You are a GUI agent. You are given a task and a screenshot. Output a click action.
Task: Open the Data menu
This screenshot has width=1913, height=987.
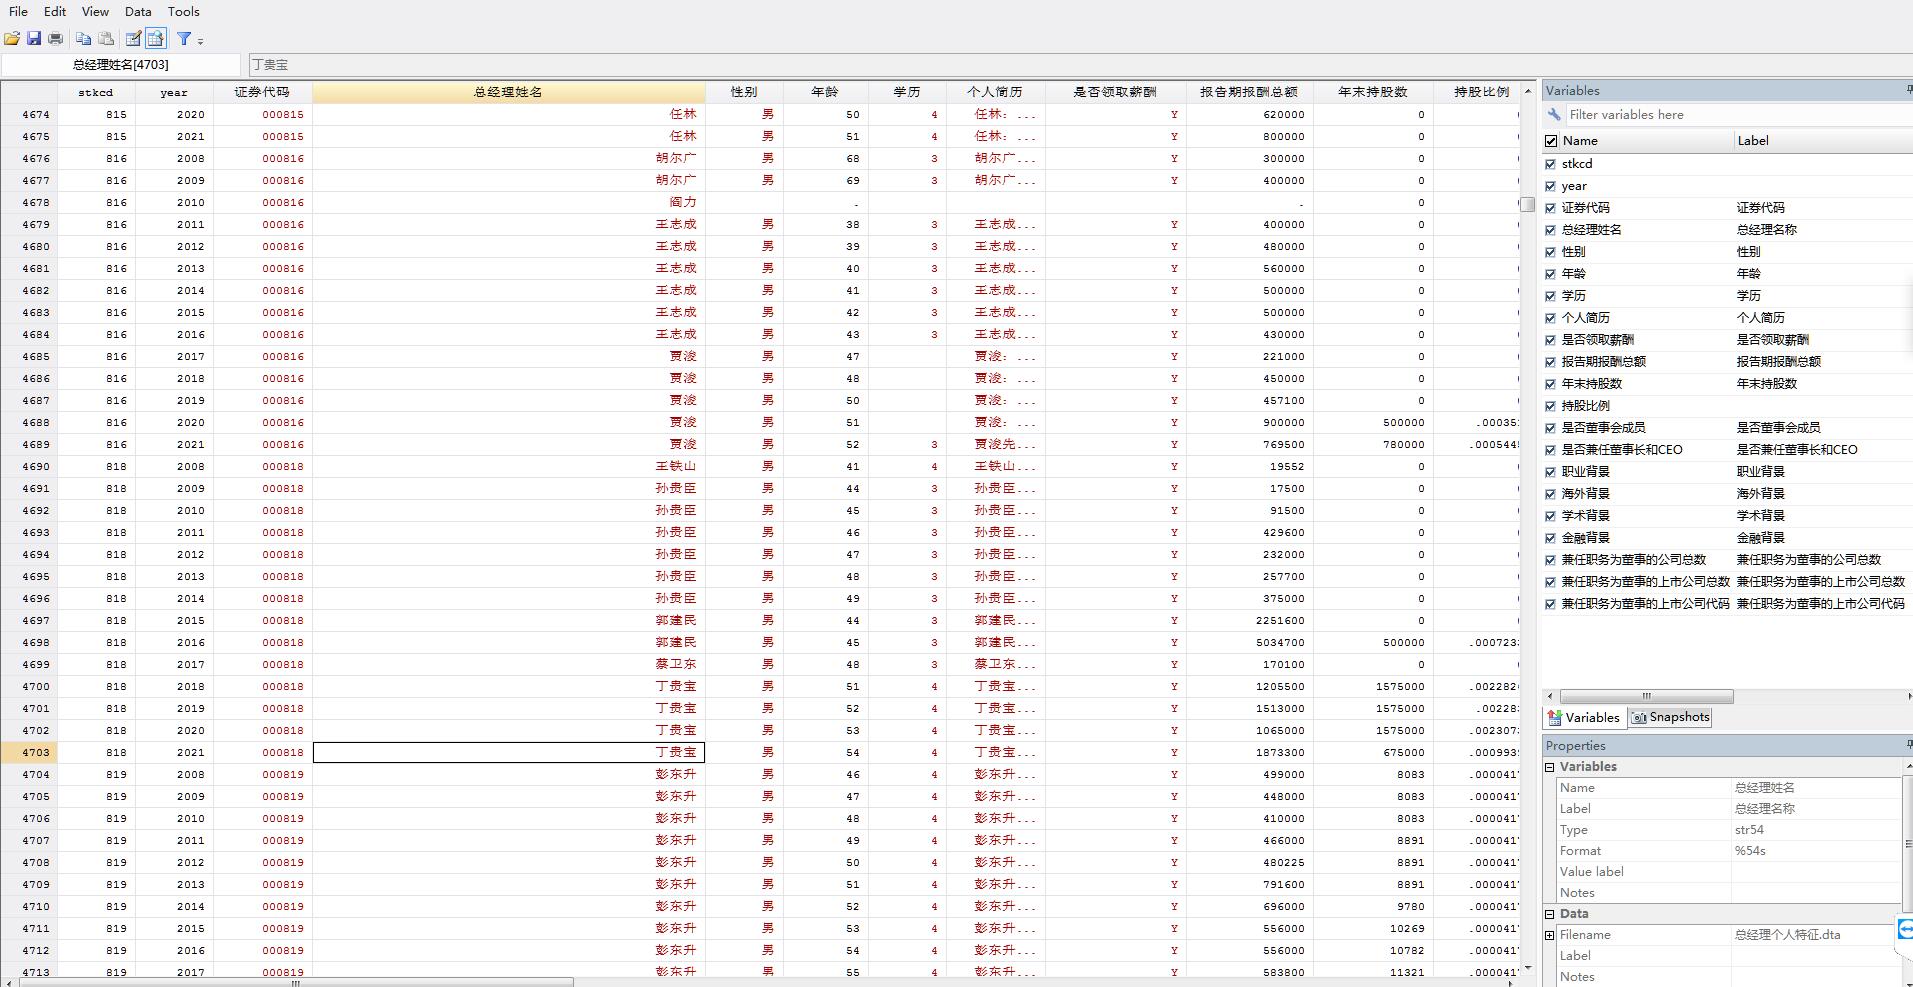pyautogui.click(x=138, y=12)
